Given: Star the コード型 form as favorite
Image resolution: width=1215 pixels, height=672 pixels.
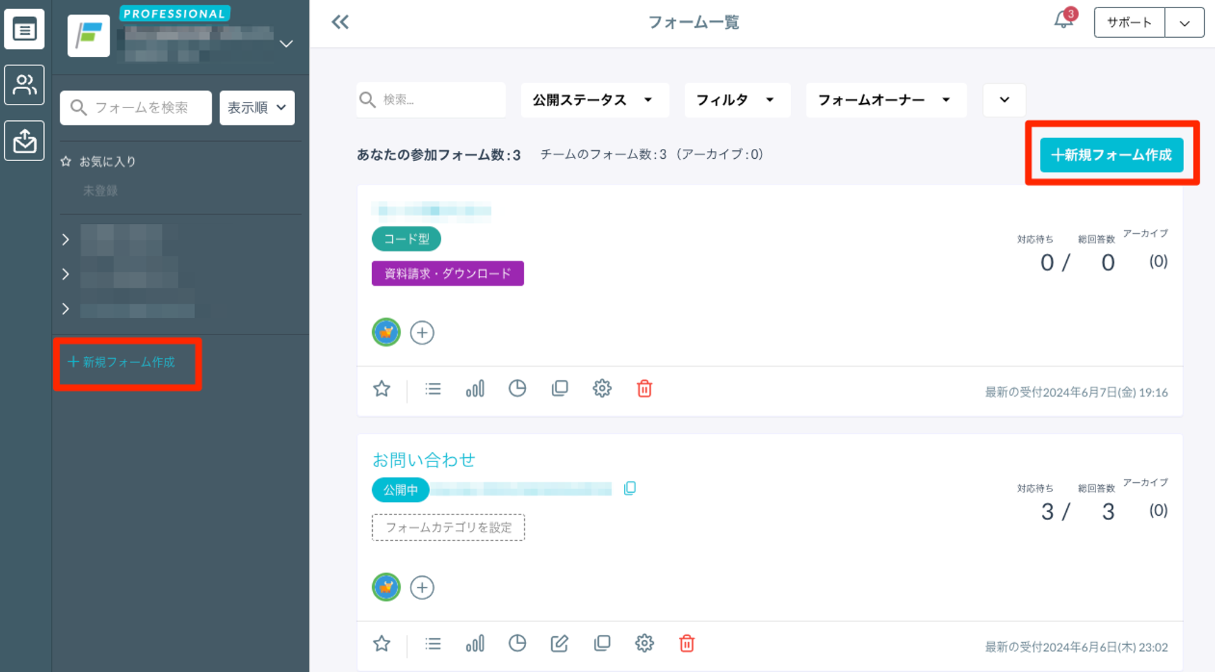Looking at the screenshot, I should point(381,389).
